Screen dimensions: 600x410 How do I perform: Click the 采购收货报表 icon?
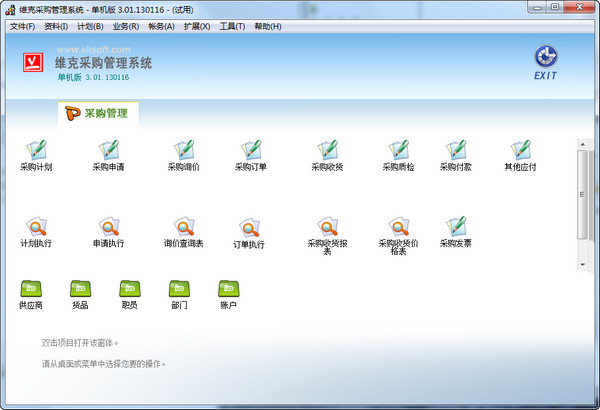[327, 235]
